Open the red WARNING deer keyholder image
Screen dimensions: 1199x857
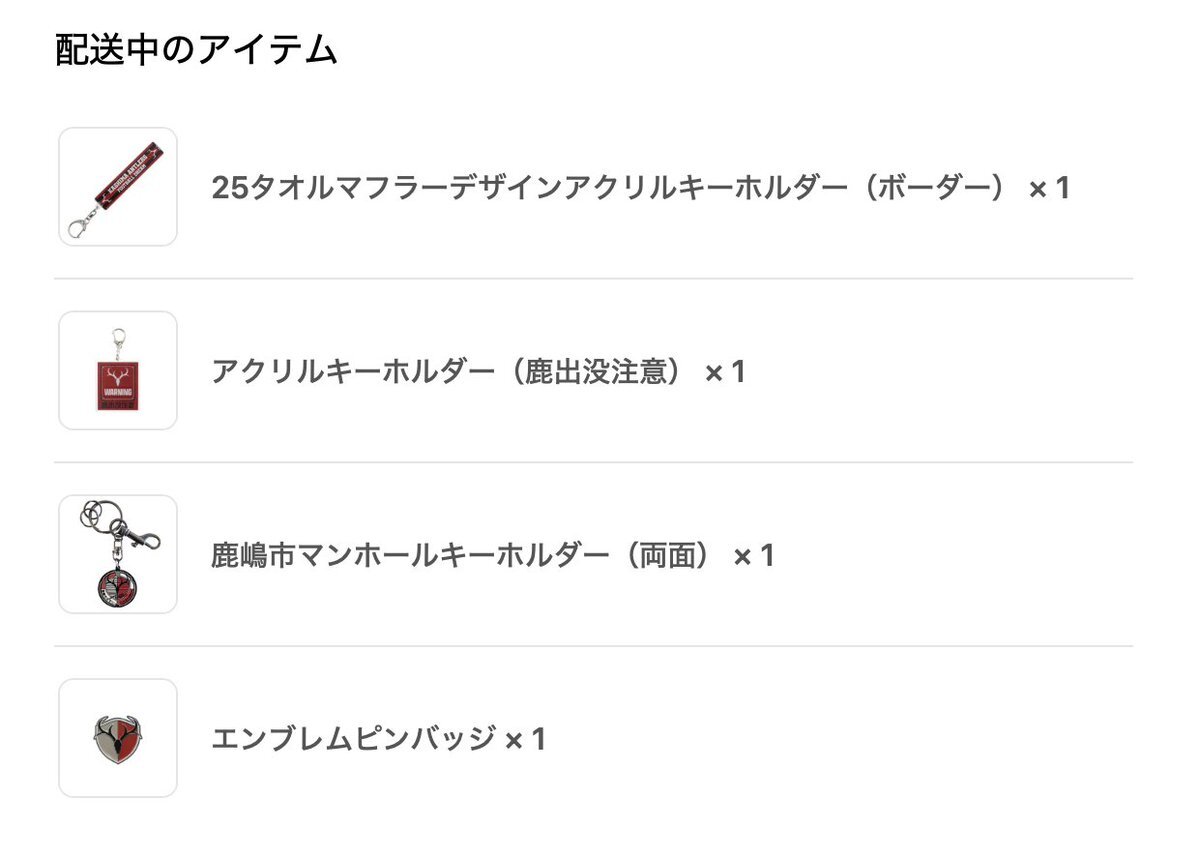tap(118, 371)
